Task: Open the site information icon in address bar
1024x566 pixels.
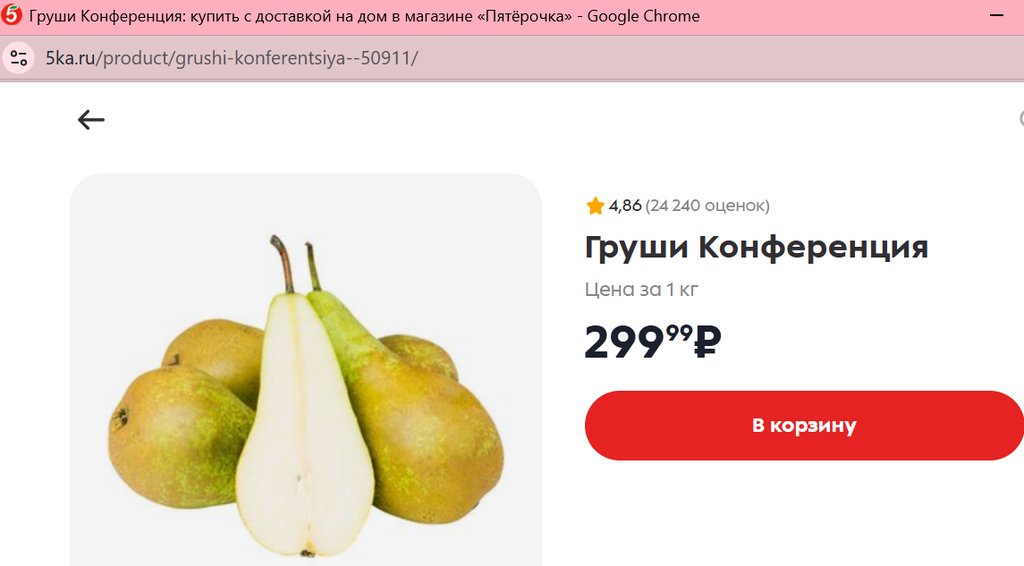Action: click(19, 58)
